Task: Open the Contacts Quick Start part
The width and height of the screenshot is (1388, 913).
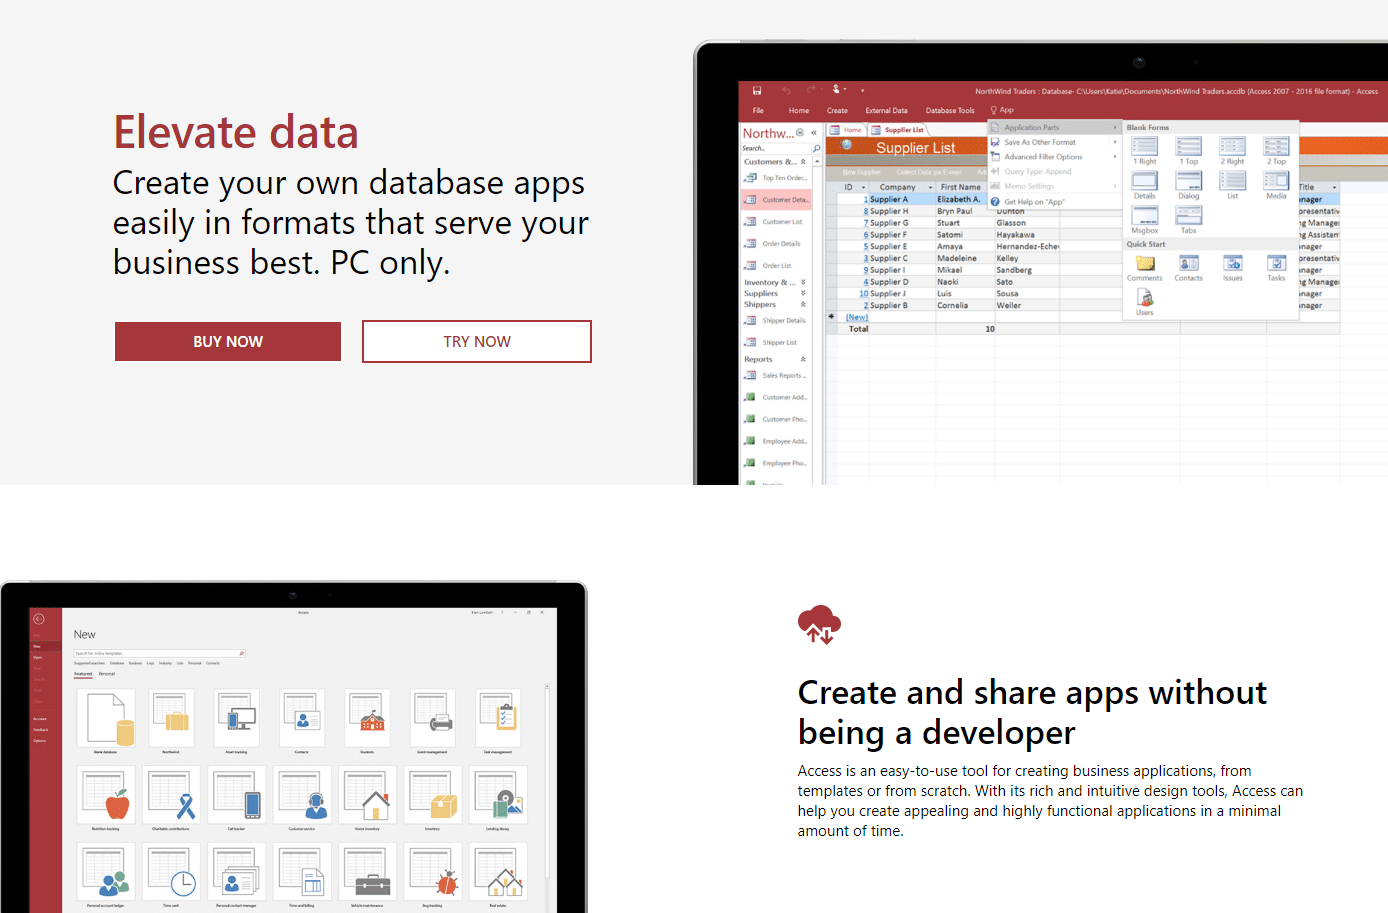Action: [1189, 263]
